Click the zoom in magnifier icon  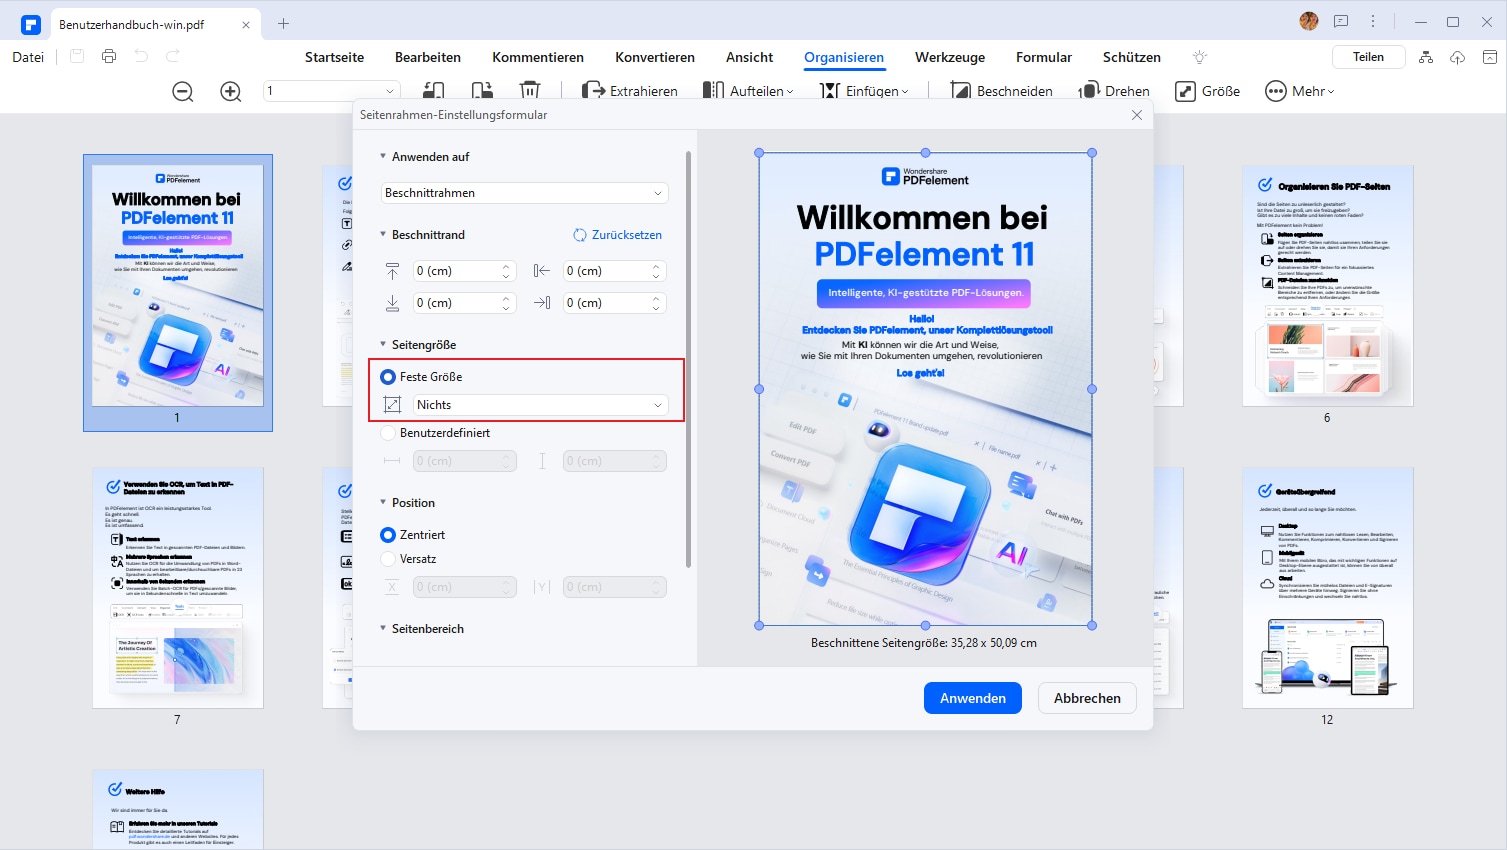click(x=231, y=91)
